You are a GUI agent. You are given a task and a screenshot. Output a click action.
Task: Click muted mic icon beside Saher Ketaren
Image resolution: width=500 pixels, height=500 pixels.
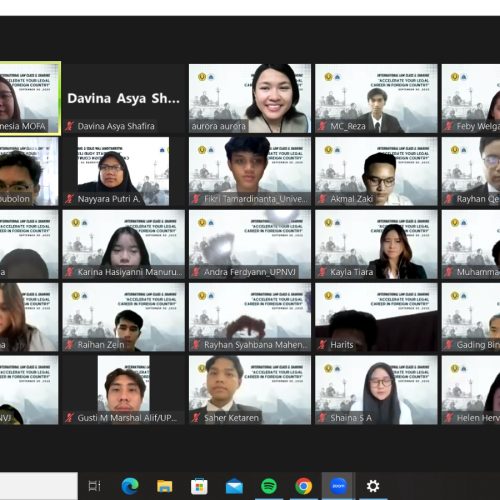[196, 418]
